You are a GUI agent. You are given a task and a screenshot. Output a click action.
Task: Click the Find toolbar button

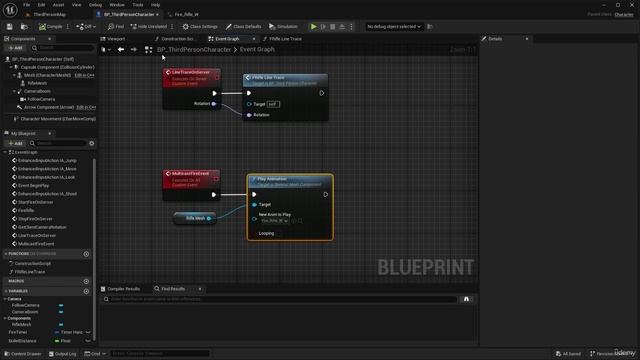116,27
